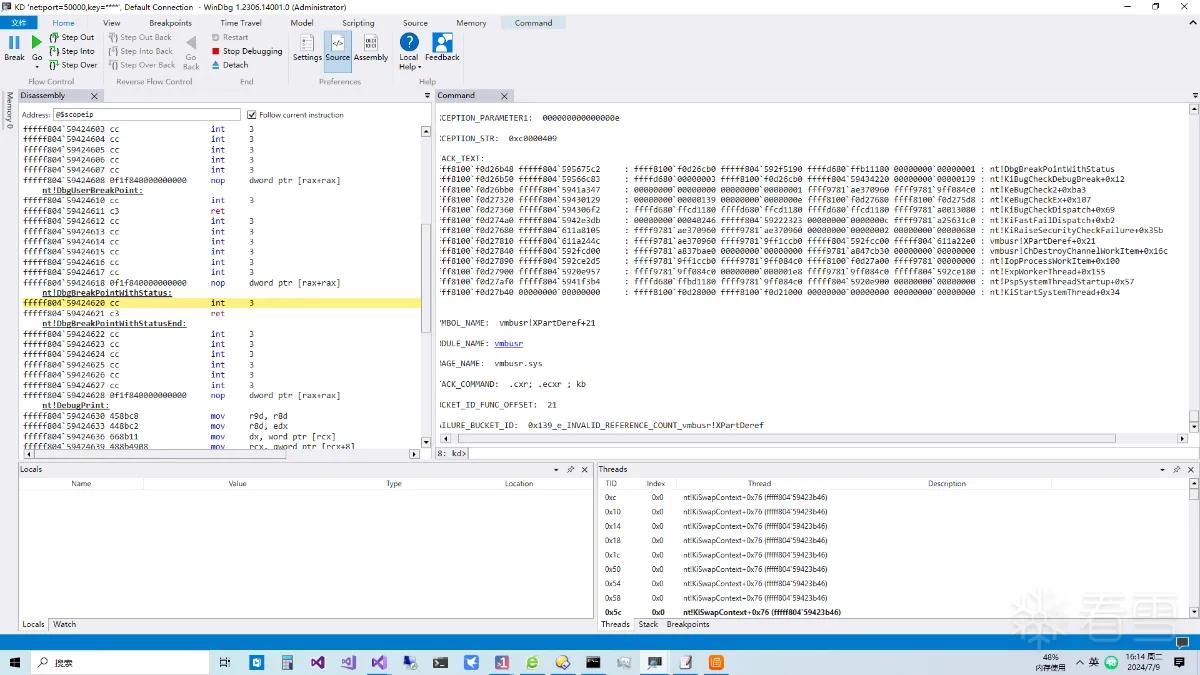Select thread row with TID 0xc
This screenshot has height=675, width=1200.
(x=892, y=497)
